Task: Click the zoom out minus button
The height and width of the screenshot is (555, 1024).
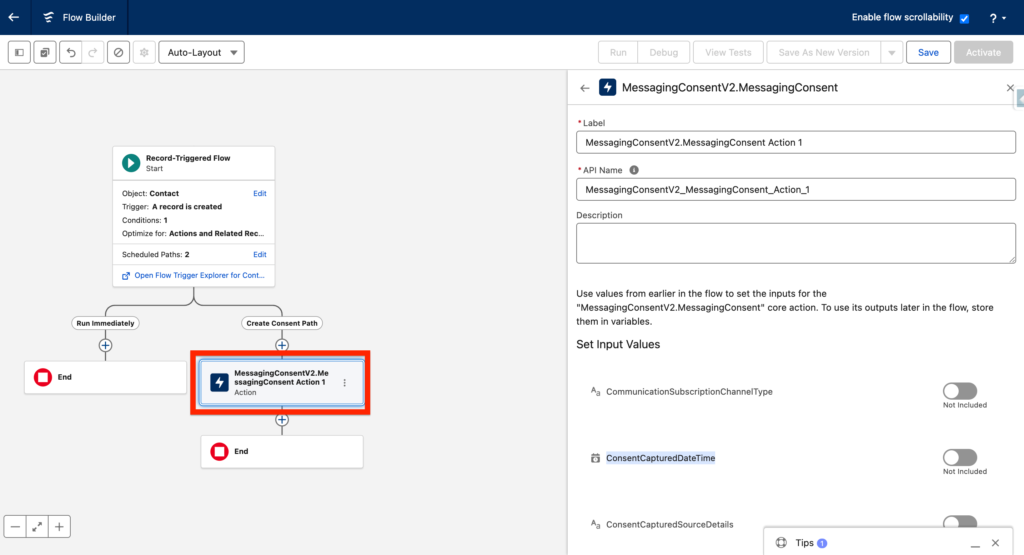Action: [x=16, y=526]
